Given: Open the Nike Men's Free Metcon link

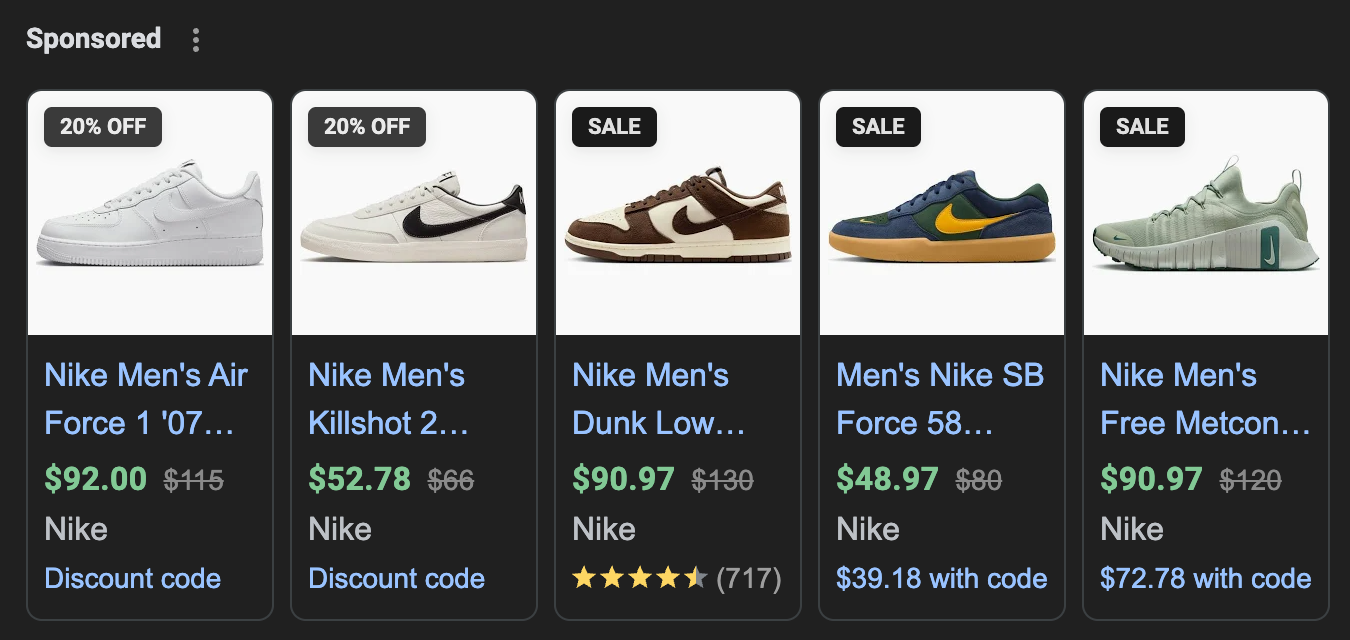Looking at the screenshot, I should click(x=1204, y=399).
